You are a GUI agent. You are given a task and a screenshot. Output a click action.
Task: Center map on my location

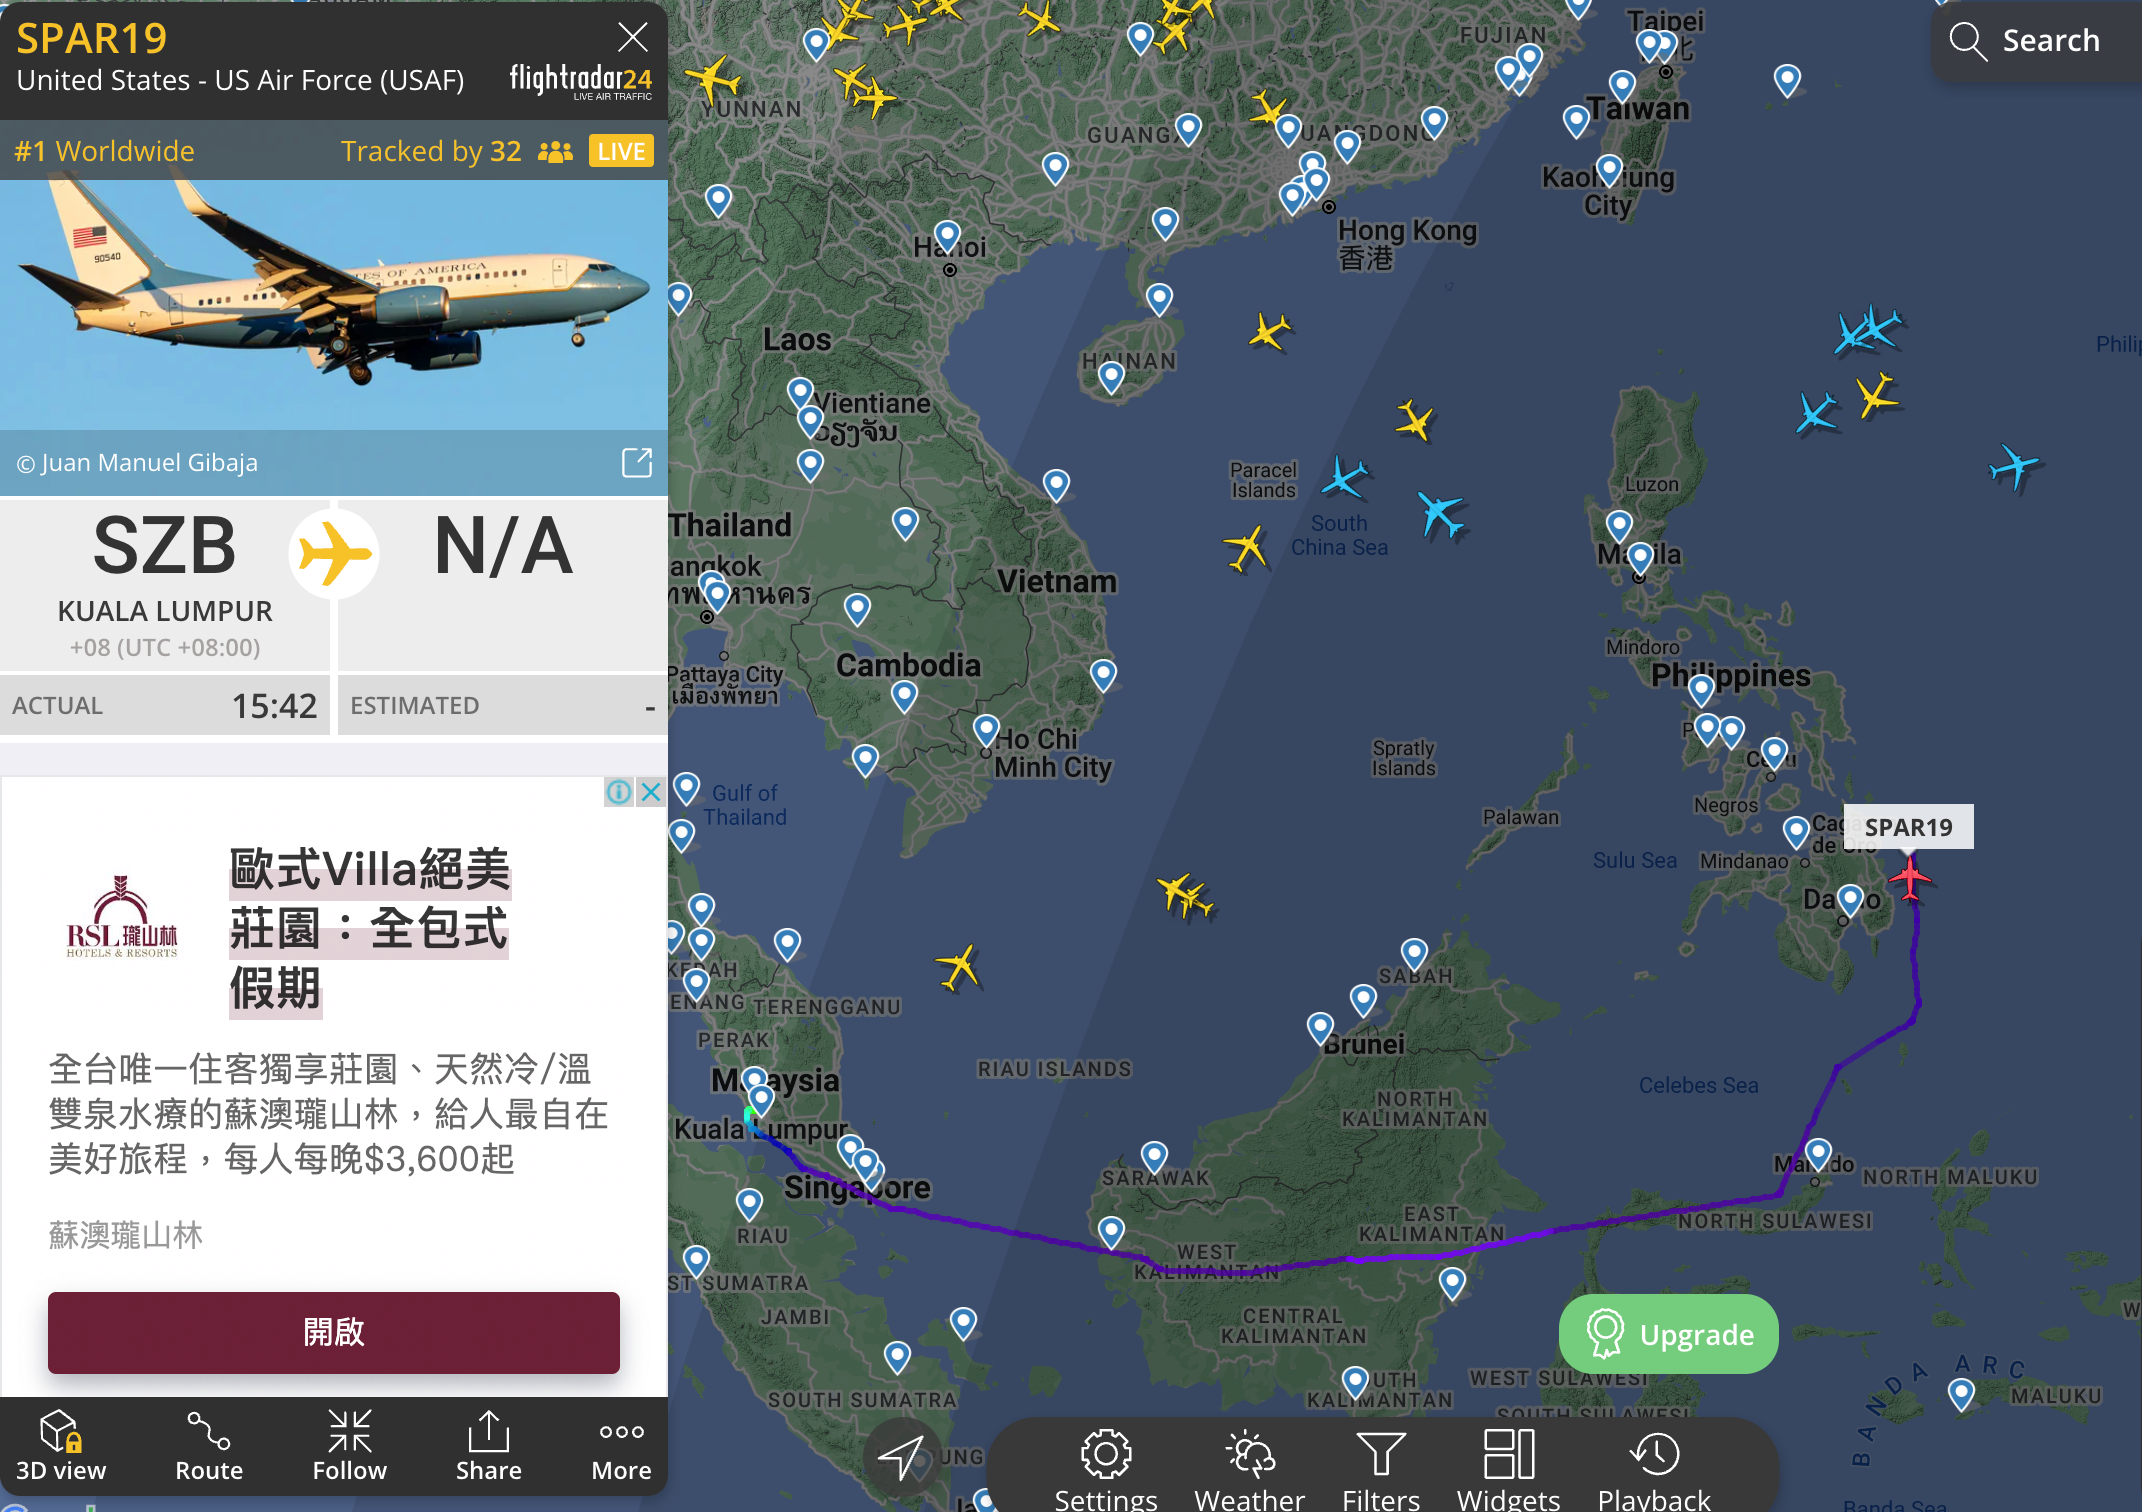pos(900,1458)
